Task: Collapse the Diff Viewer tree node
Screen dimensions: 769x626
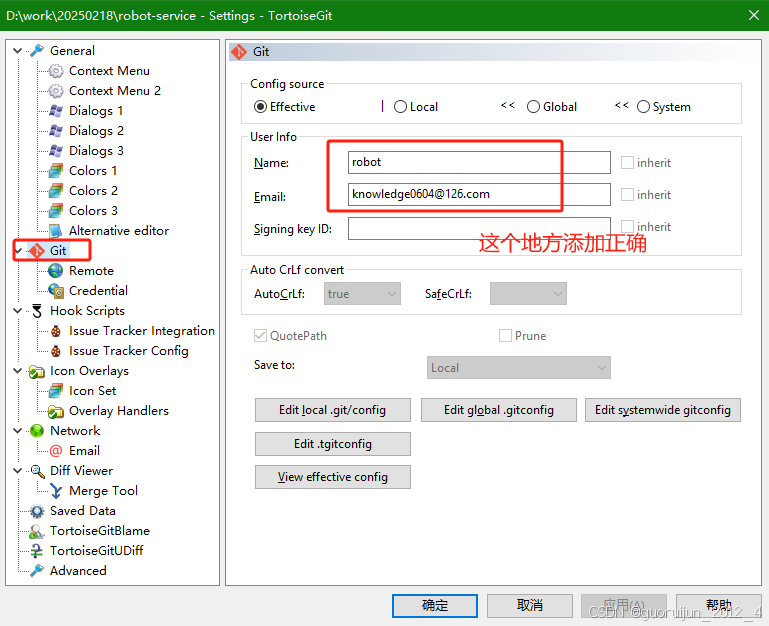Action: click(x=18, y=471)
